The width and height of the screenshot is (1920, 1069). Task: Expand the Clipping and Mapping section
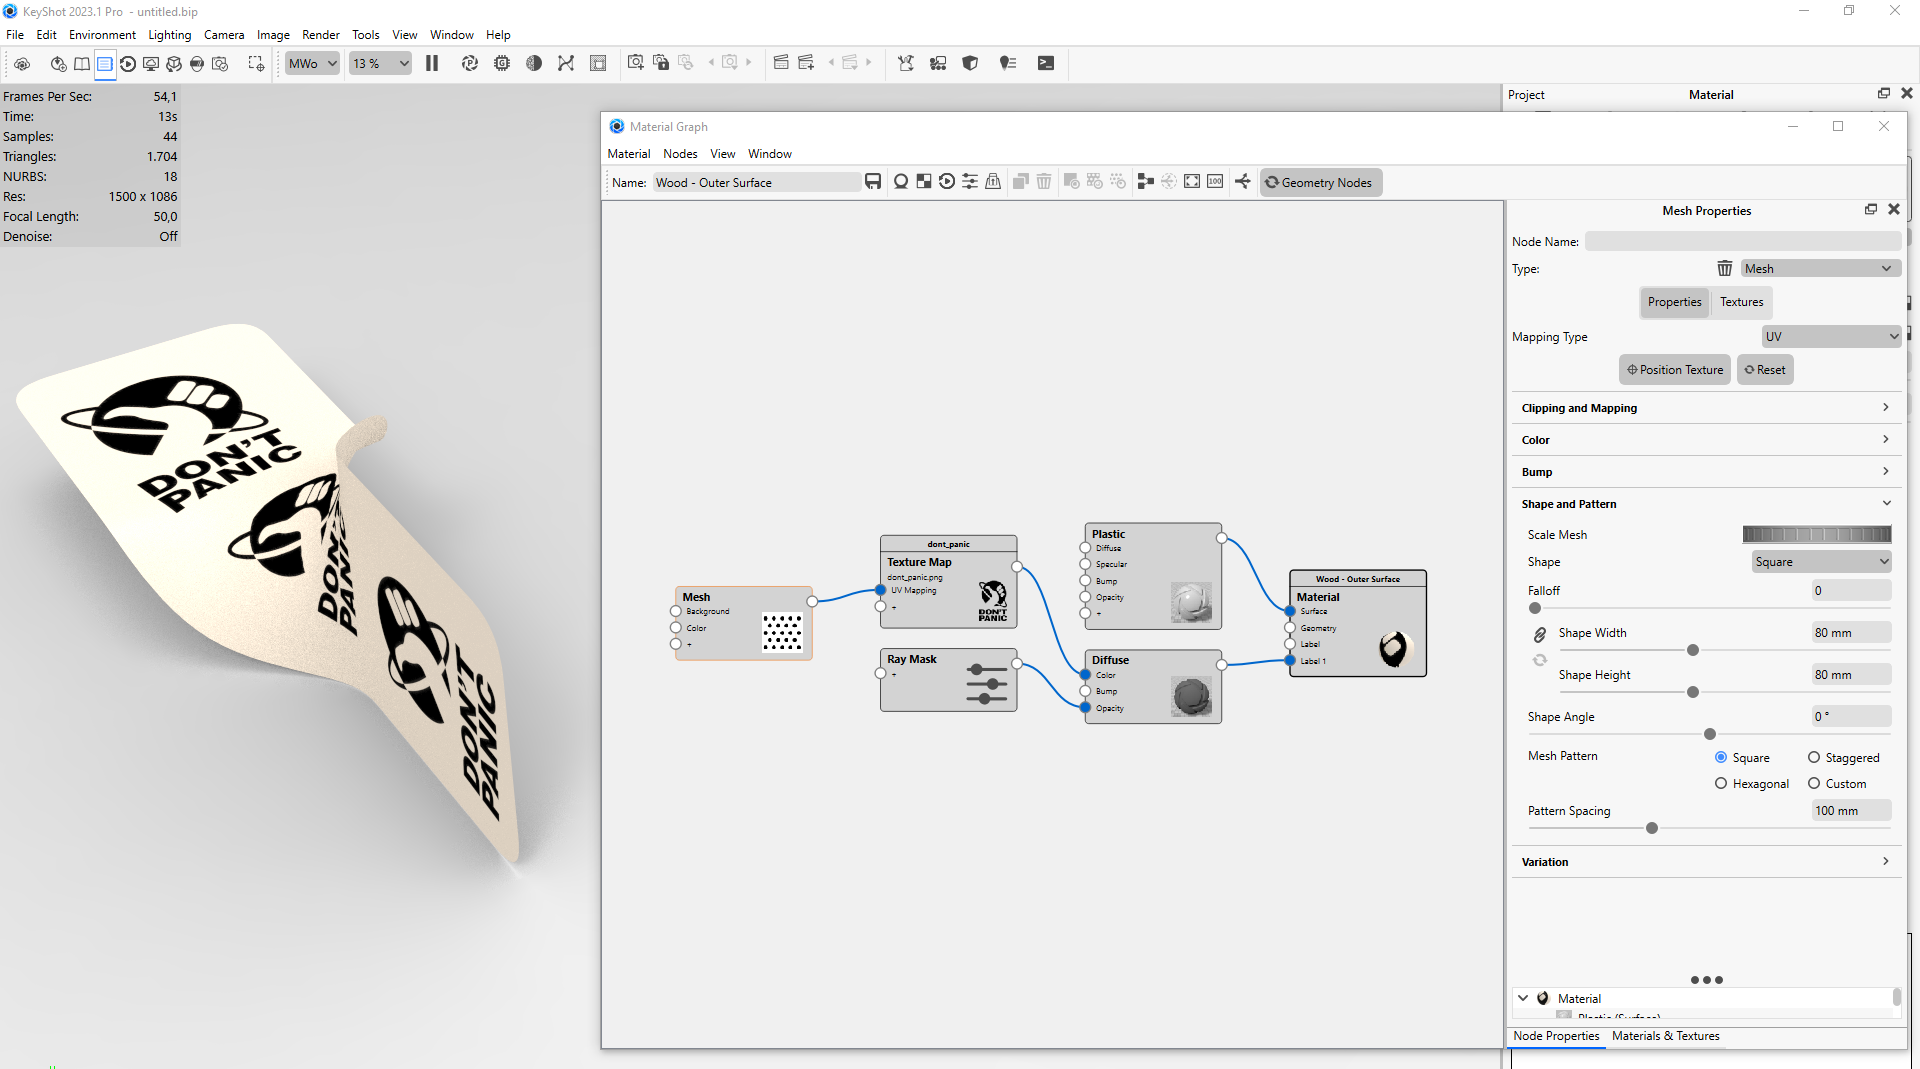coord(1706,408)
